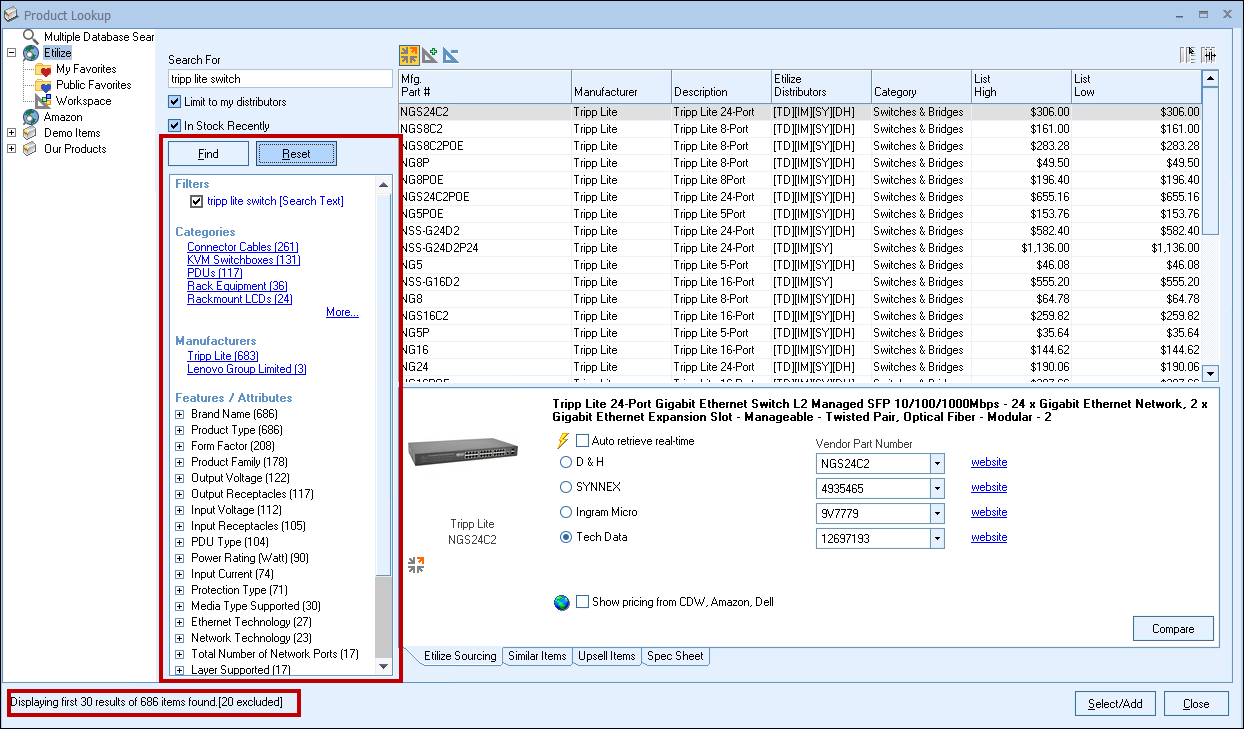Open the Connector Cables (261) category link
Screen dimensions: 1244x729
pos(243,247)
